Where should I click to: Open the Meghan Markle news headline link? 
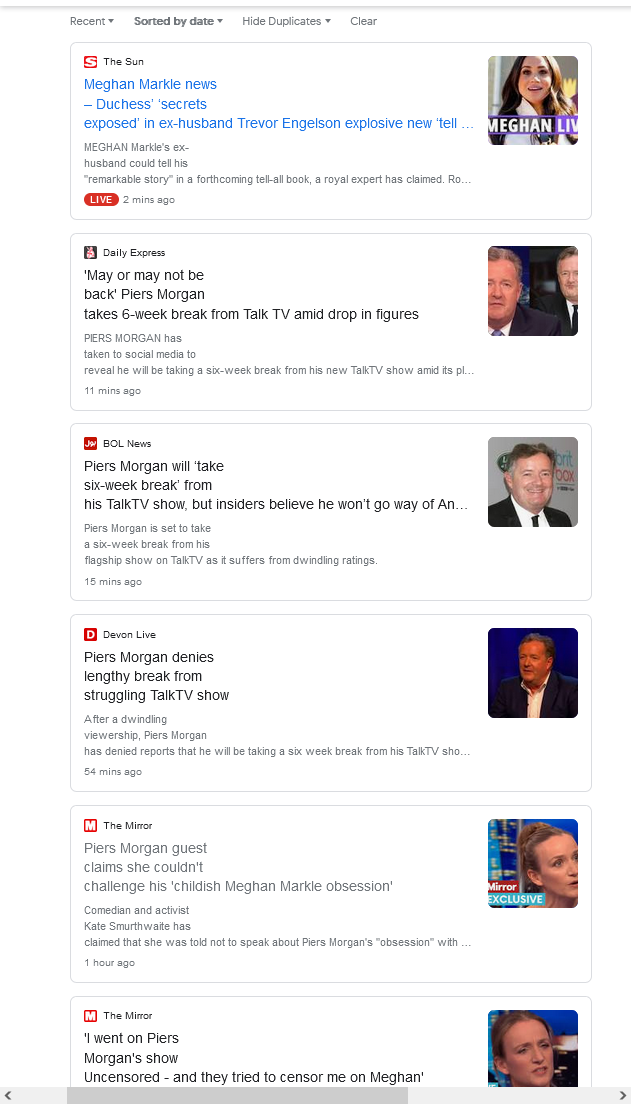tap(279, 104)
